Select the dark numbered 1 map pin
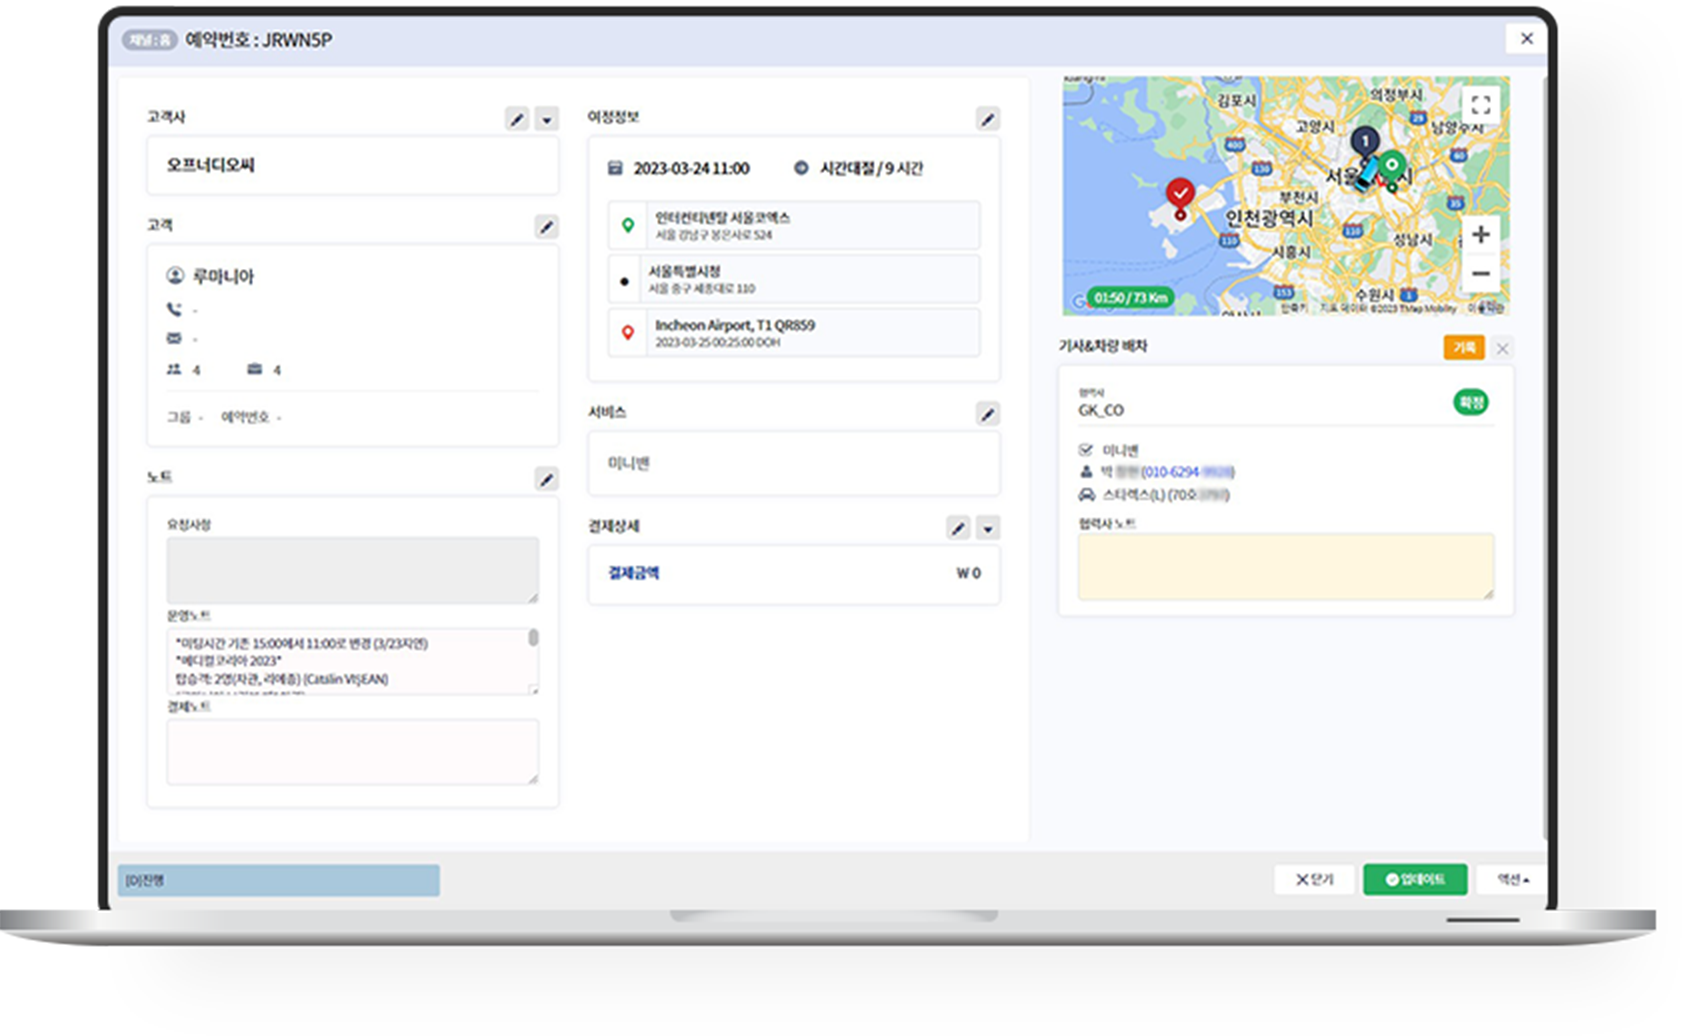This screenshot has height=1036, width=1682. tap(1364, 142)
